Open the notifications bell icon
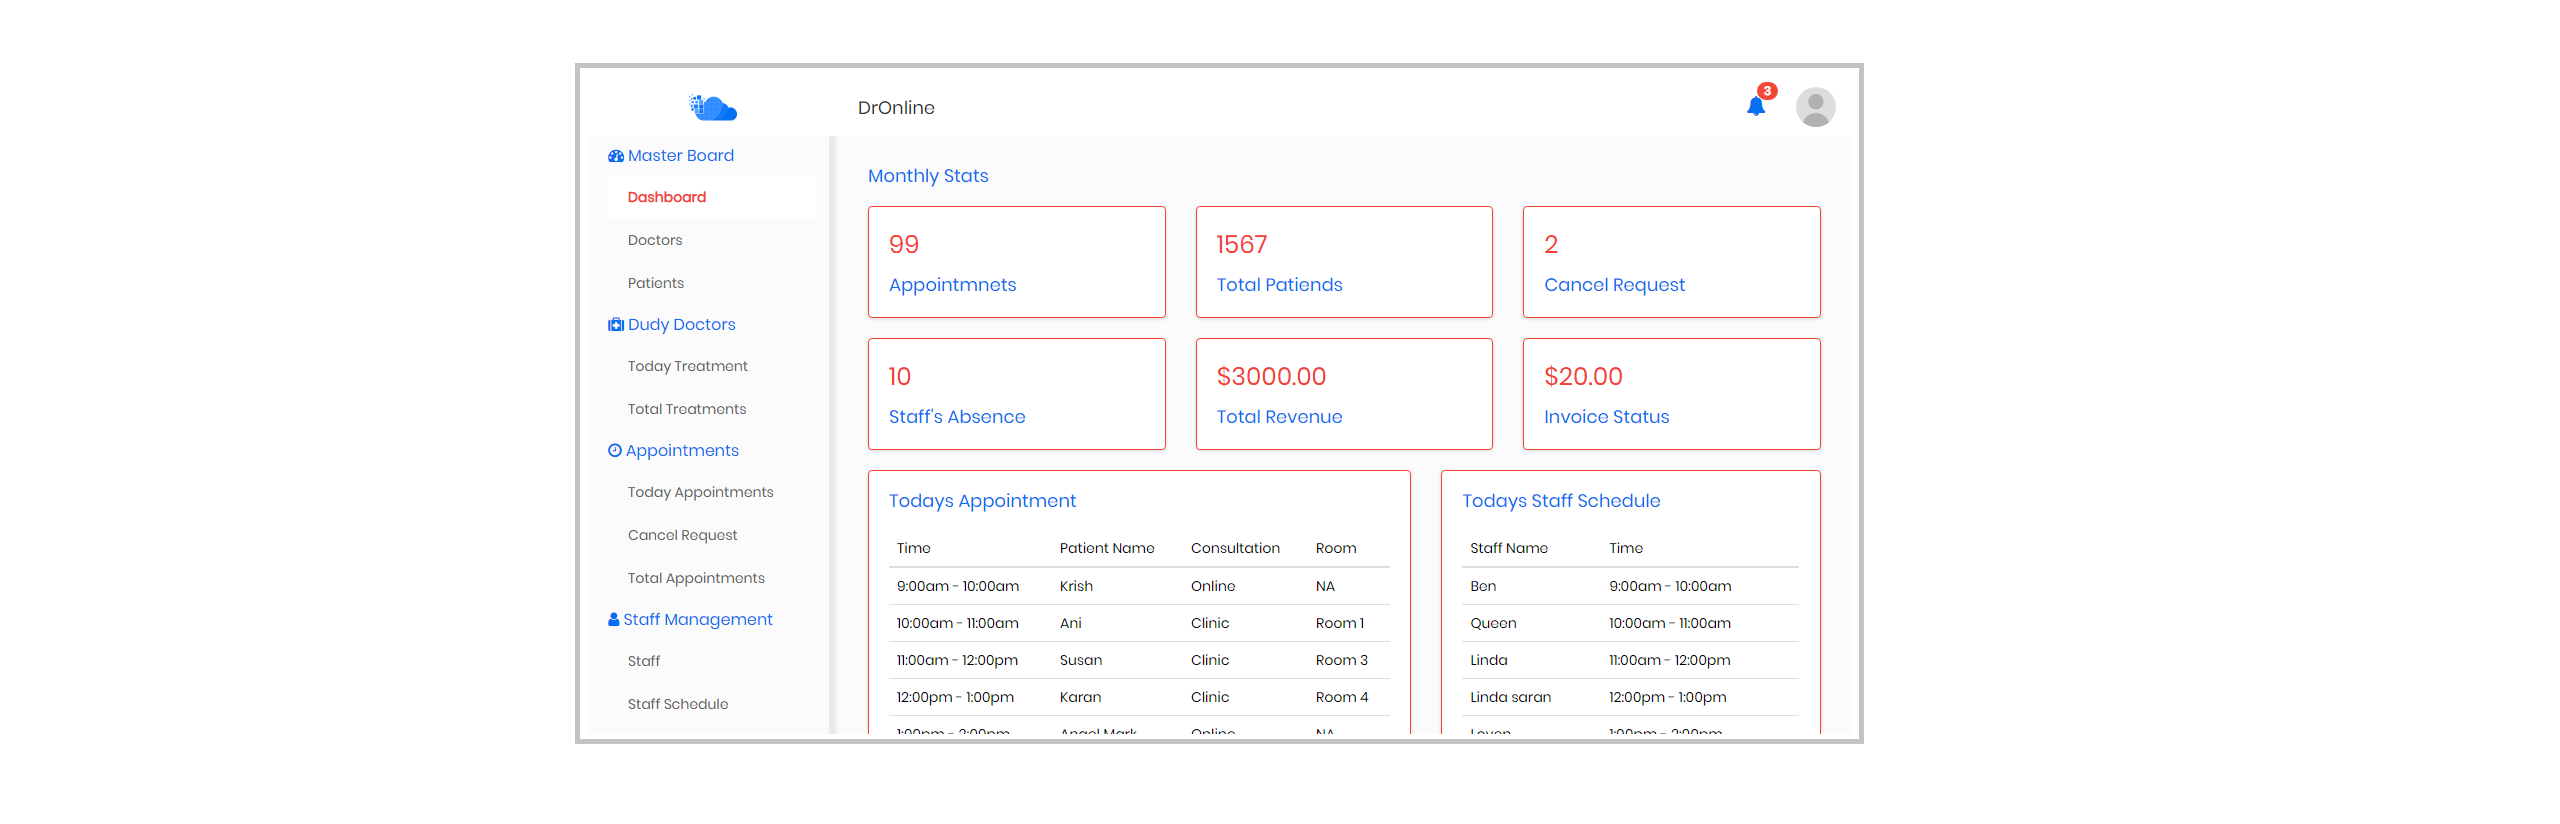This screenshot has height=824, width=2560. click(x=1755, y=106)
